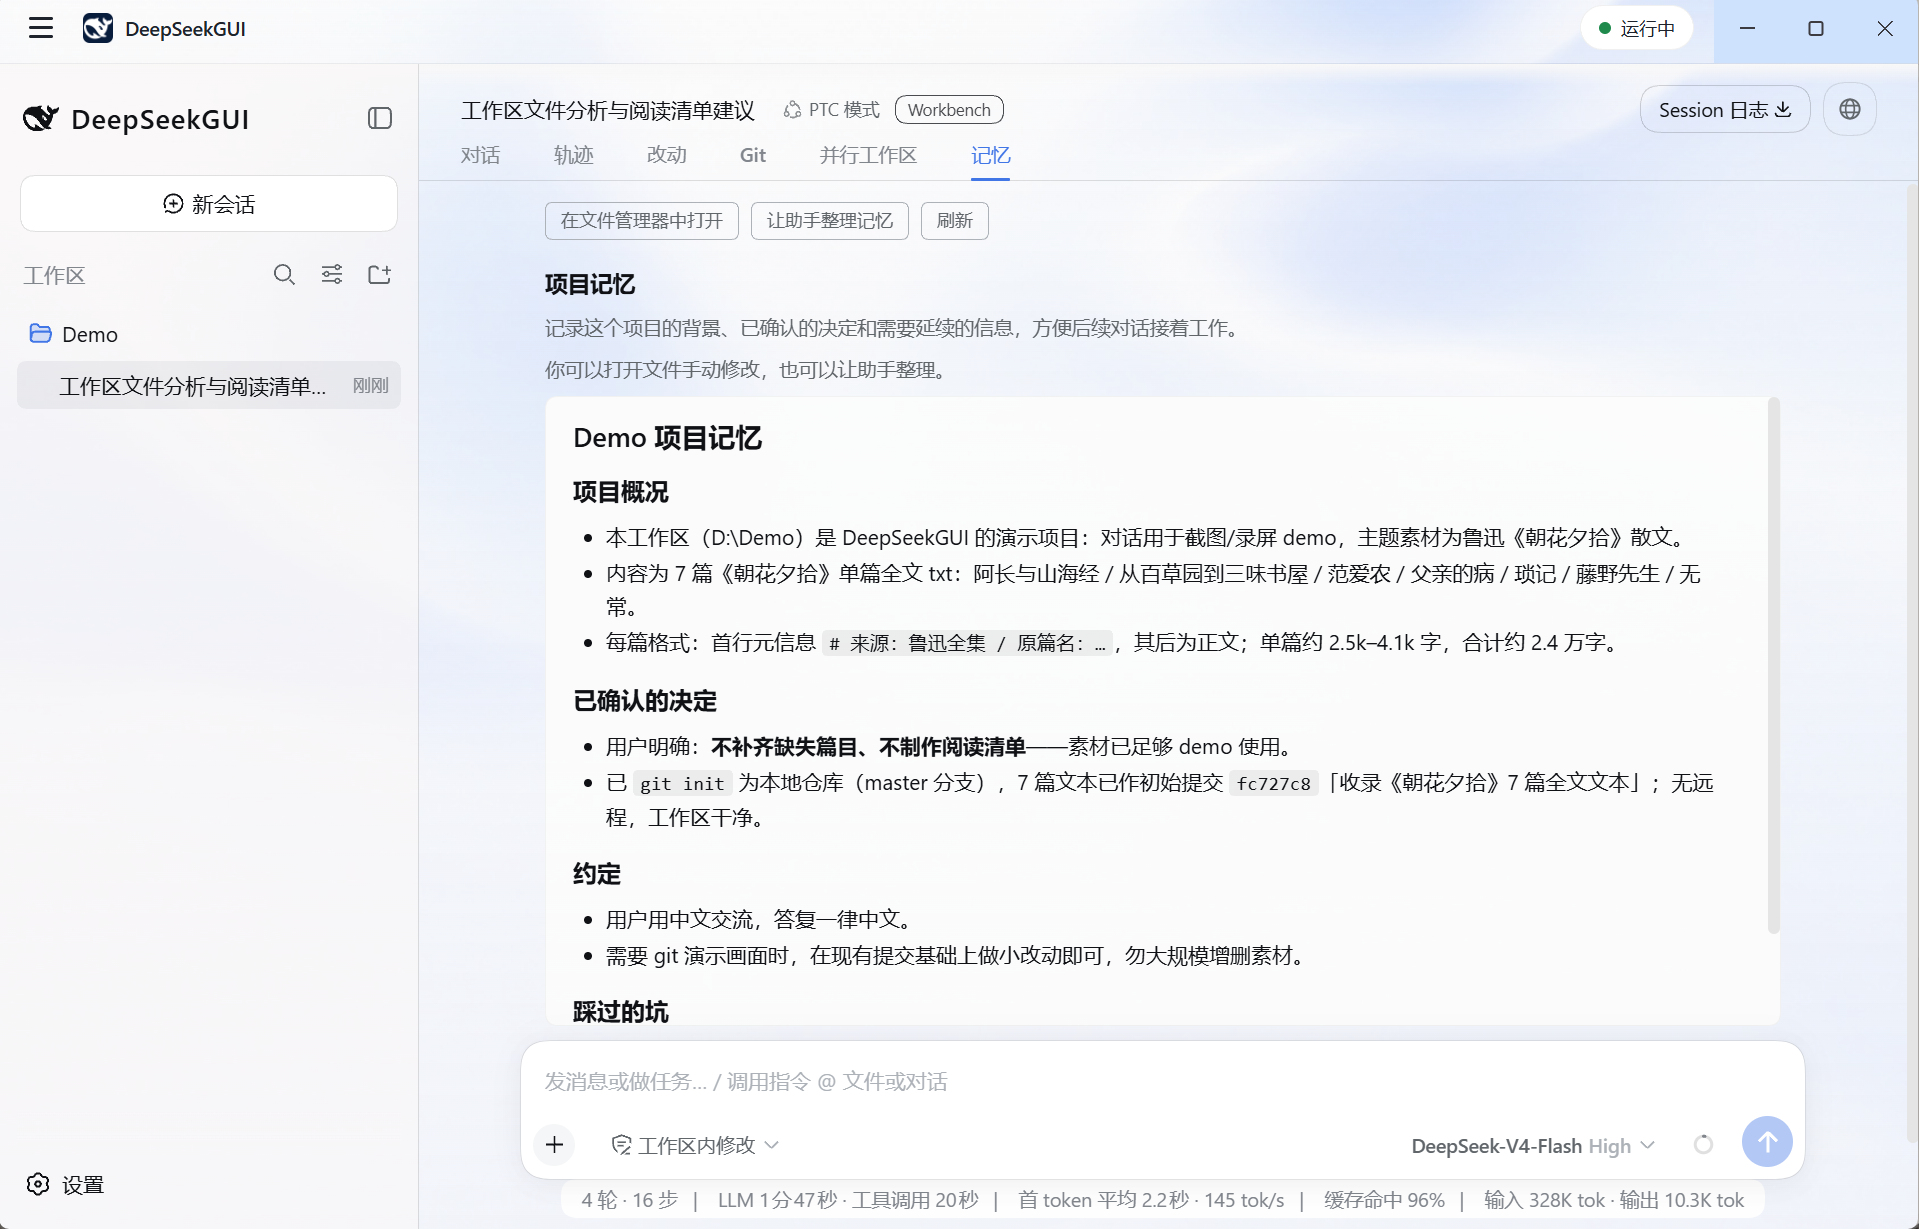Collapse the sidebar with panel toggle icon
1919x1229 pixels.
pos(379,118)
